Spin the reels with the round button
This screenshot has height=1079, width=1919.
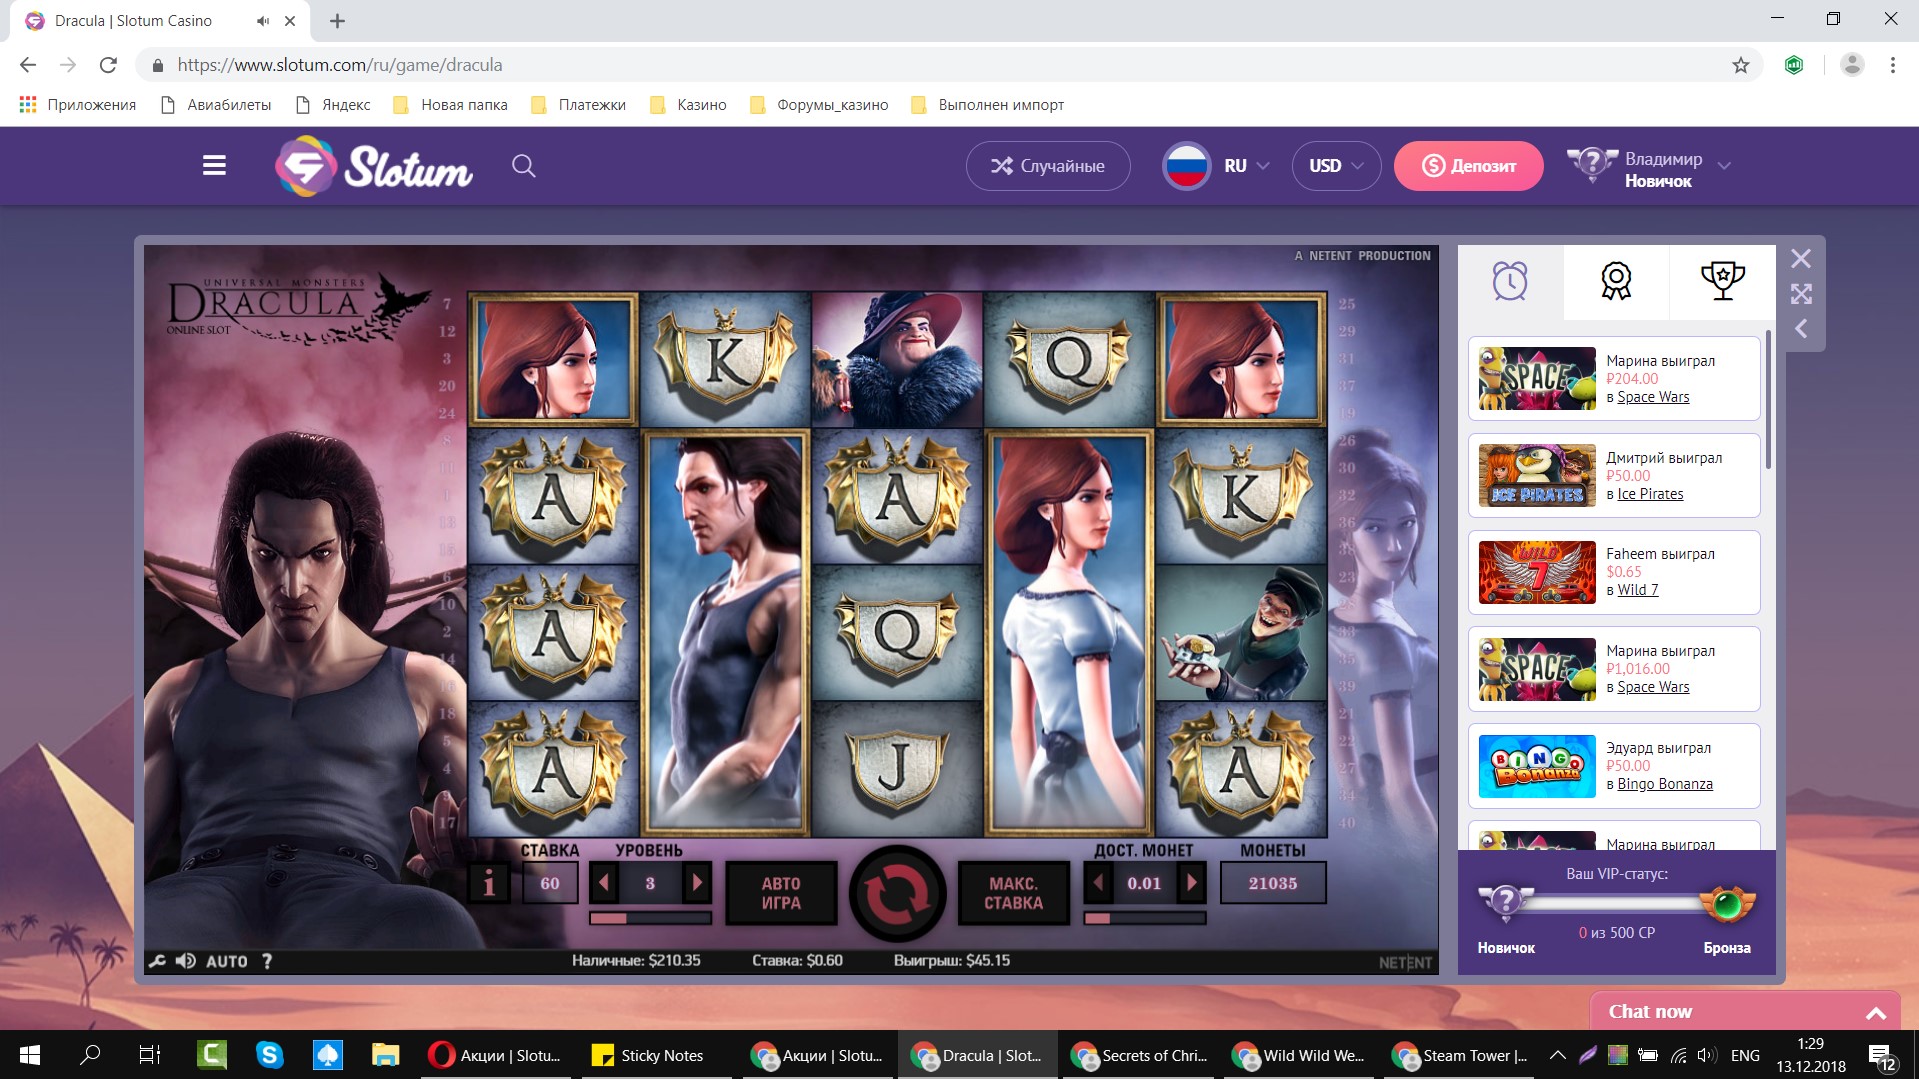point(897,893)
